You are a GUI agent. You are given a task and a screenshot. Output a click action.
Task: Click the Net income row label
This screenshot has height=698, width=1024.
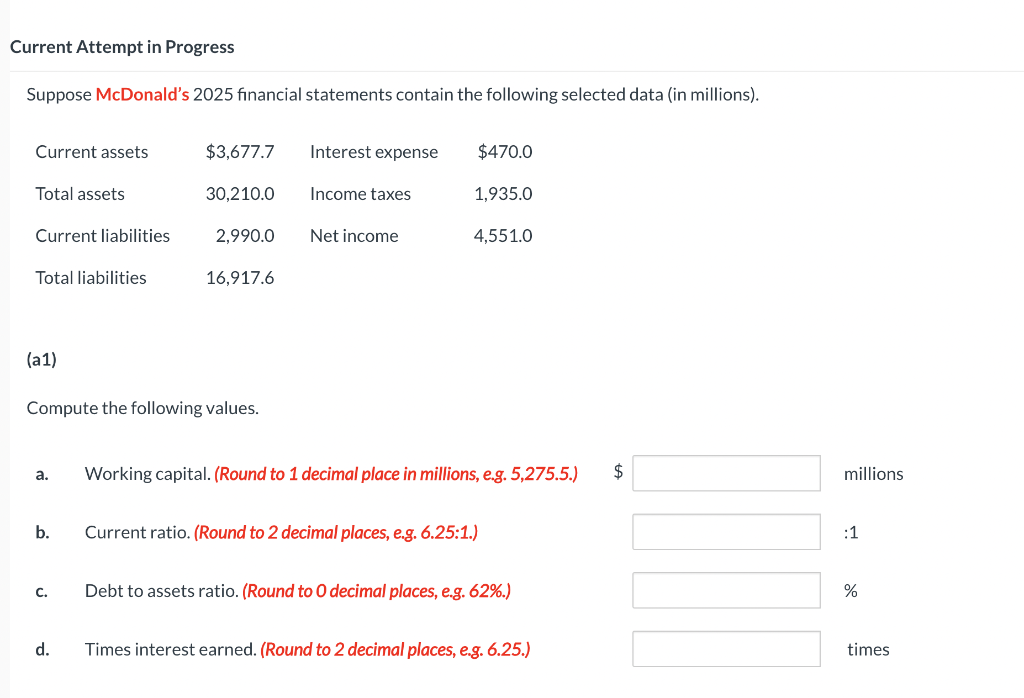354,236
